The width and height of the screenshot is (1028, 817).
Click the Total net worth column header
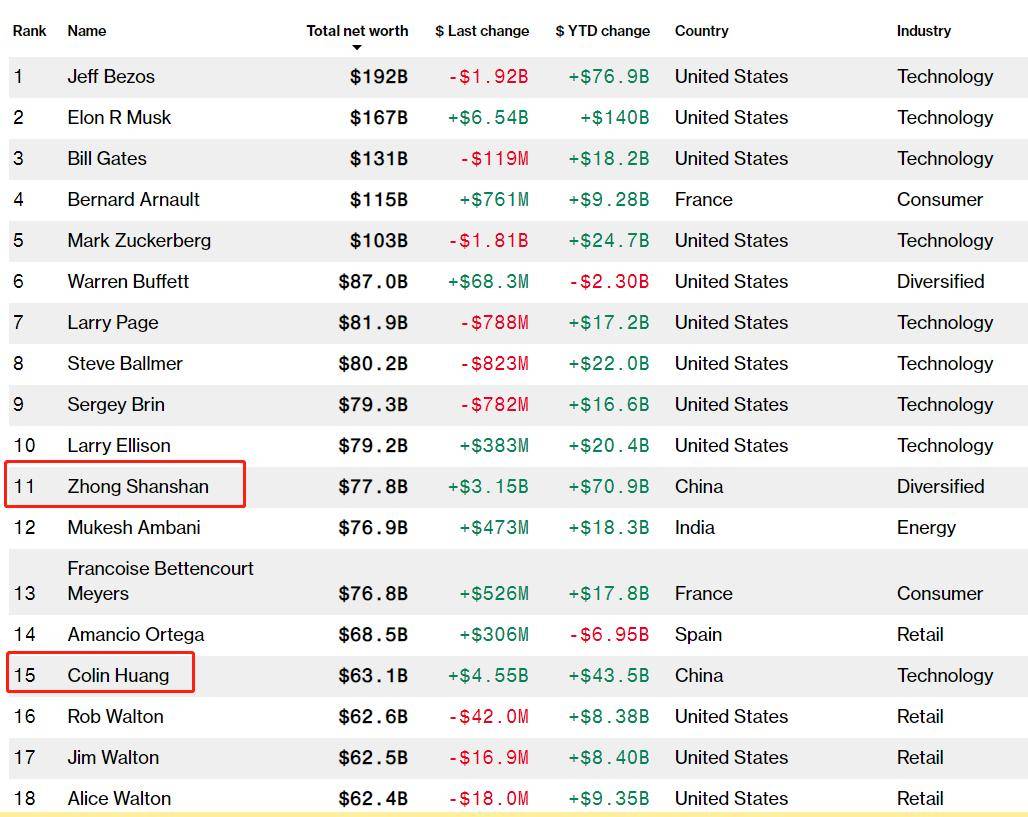coord(357,31)
